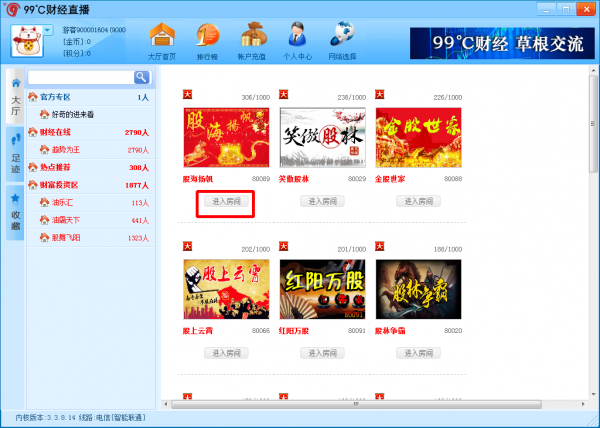Click the room ID 80029

coord(357,179)
